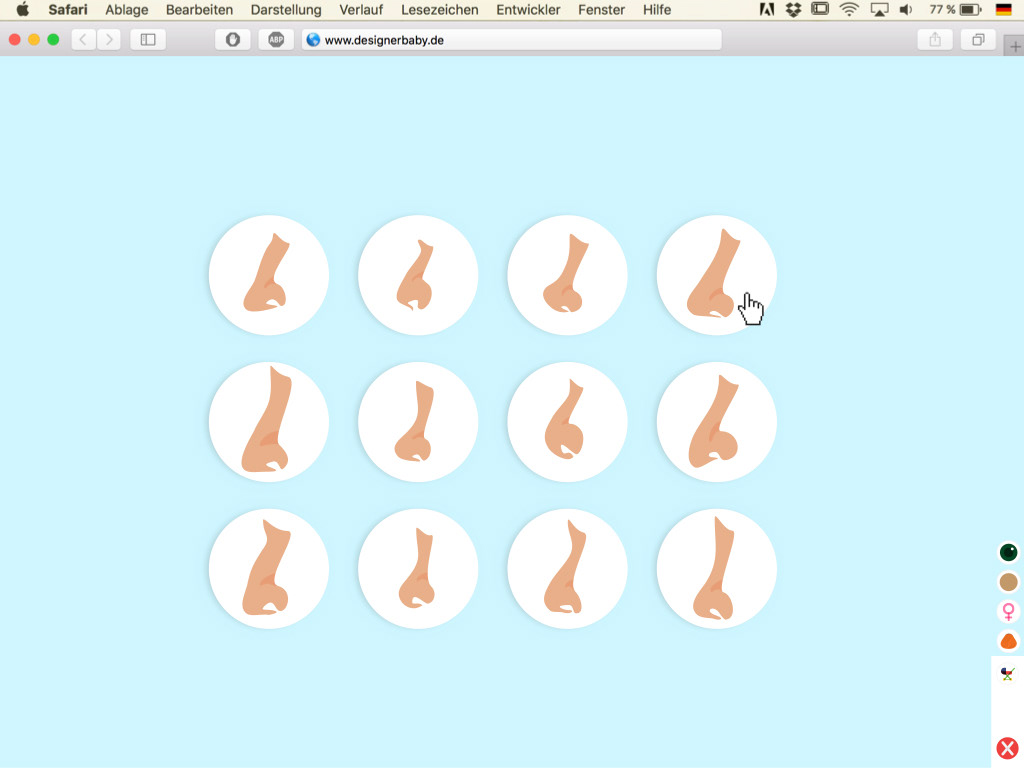Image resolution: width=1024 pixels, height=768 pixels.
Task: Click the orange hair icon in sidebar
Action: coord(1008,641)
